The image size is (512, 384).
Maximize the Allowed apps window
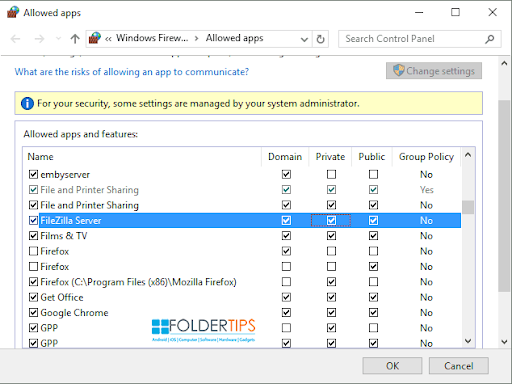[x=455, y=12]
